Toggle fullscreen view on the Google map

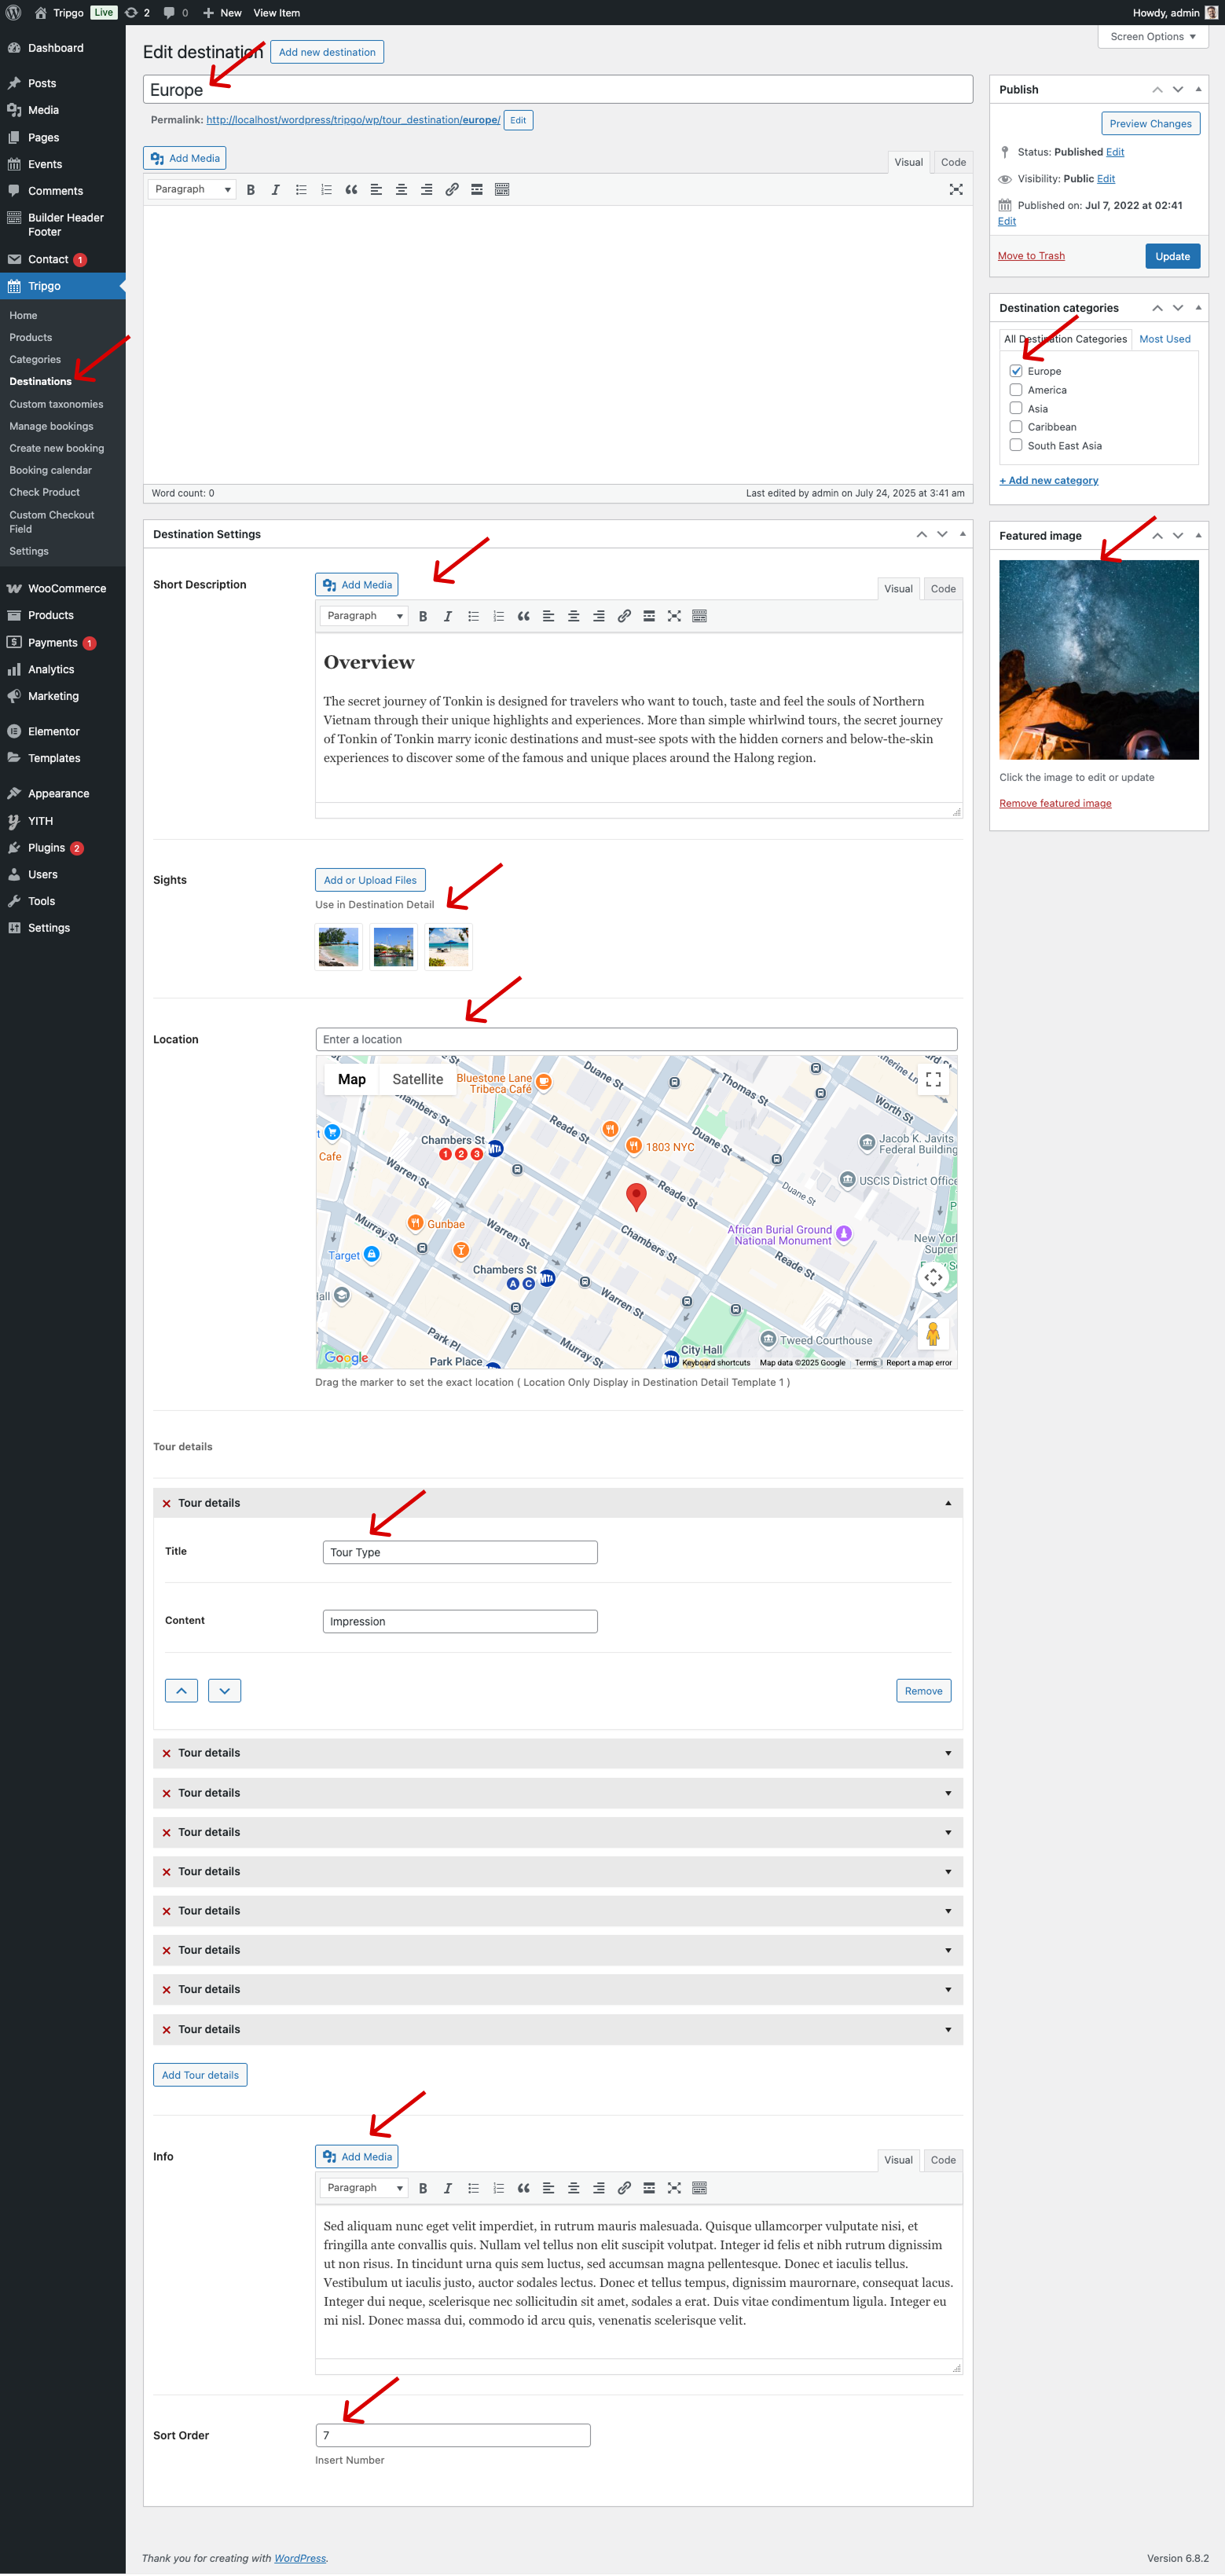(933, 1079)
